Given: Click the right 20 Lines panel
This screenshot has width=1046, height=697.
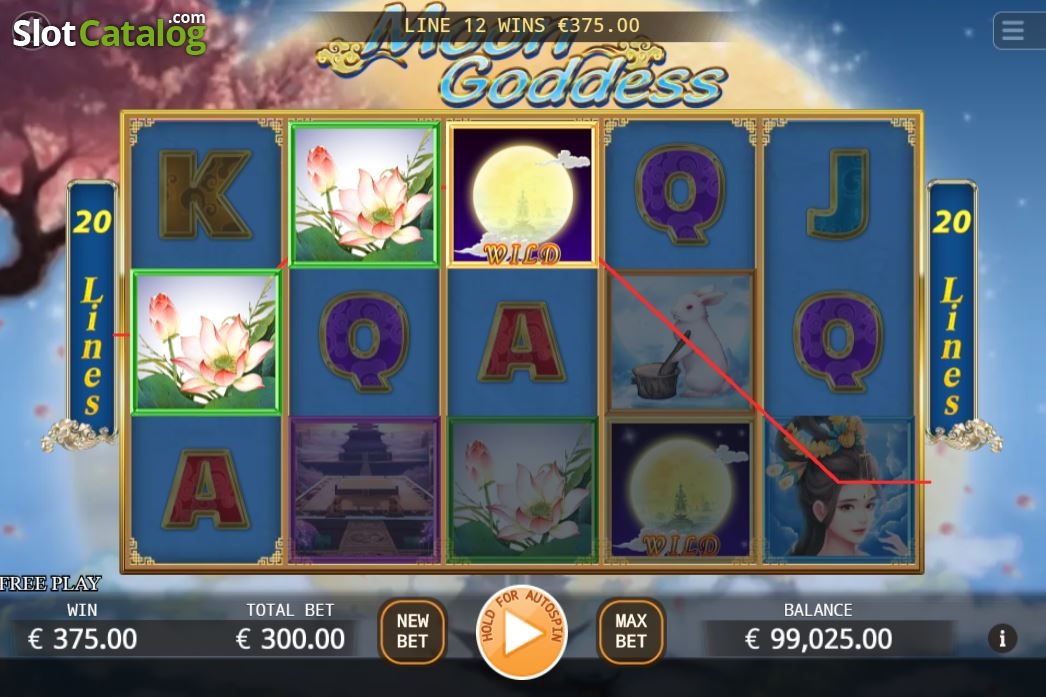Looking at the screenshot, I should pyautogui.click(x=952, y=309).
